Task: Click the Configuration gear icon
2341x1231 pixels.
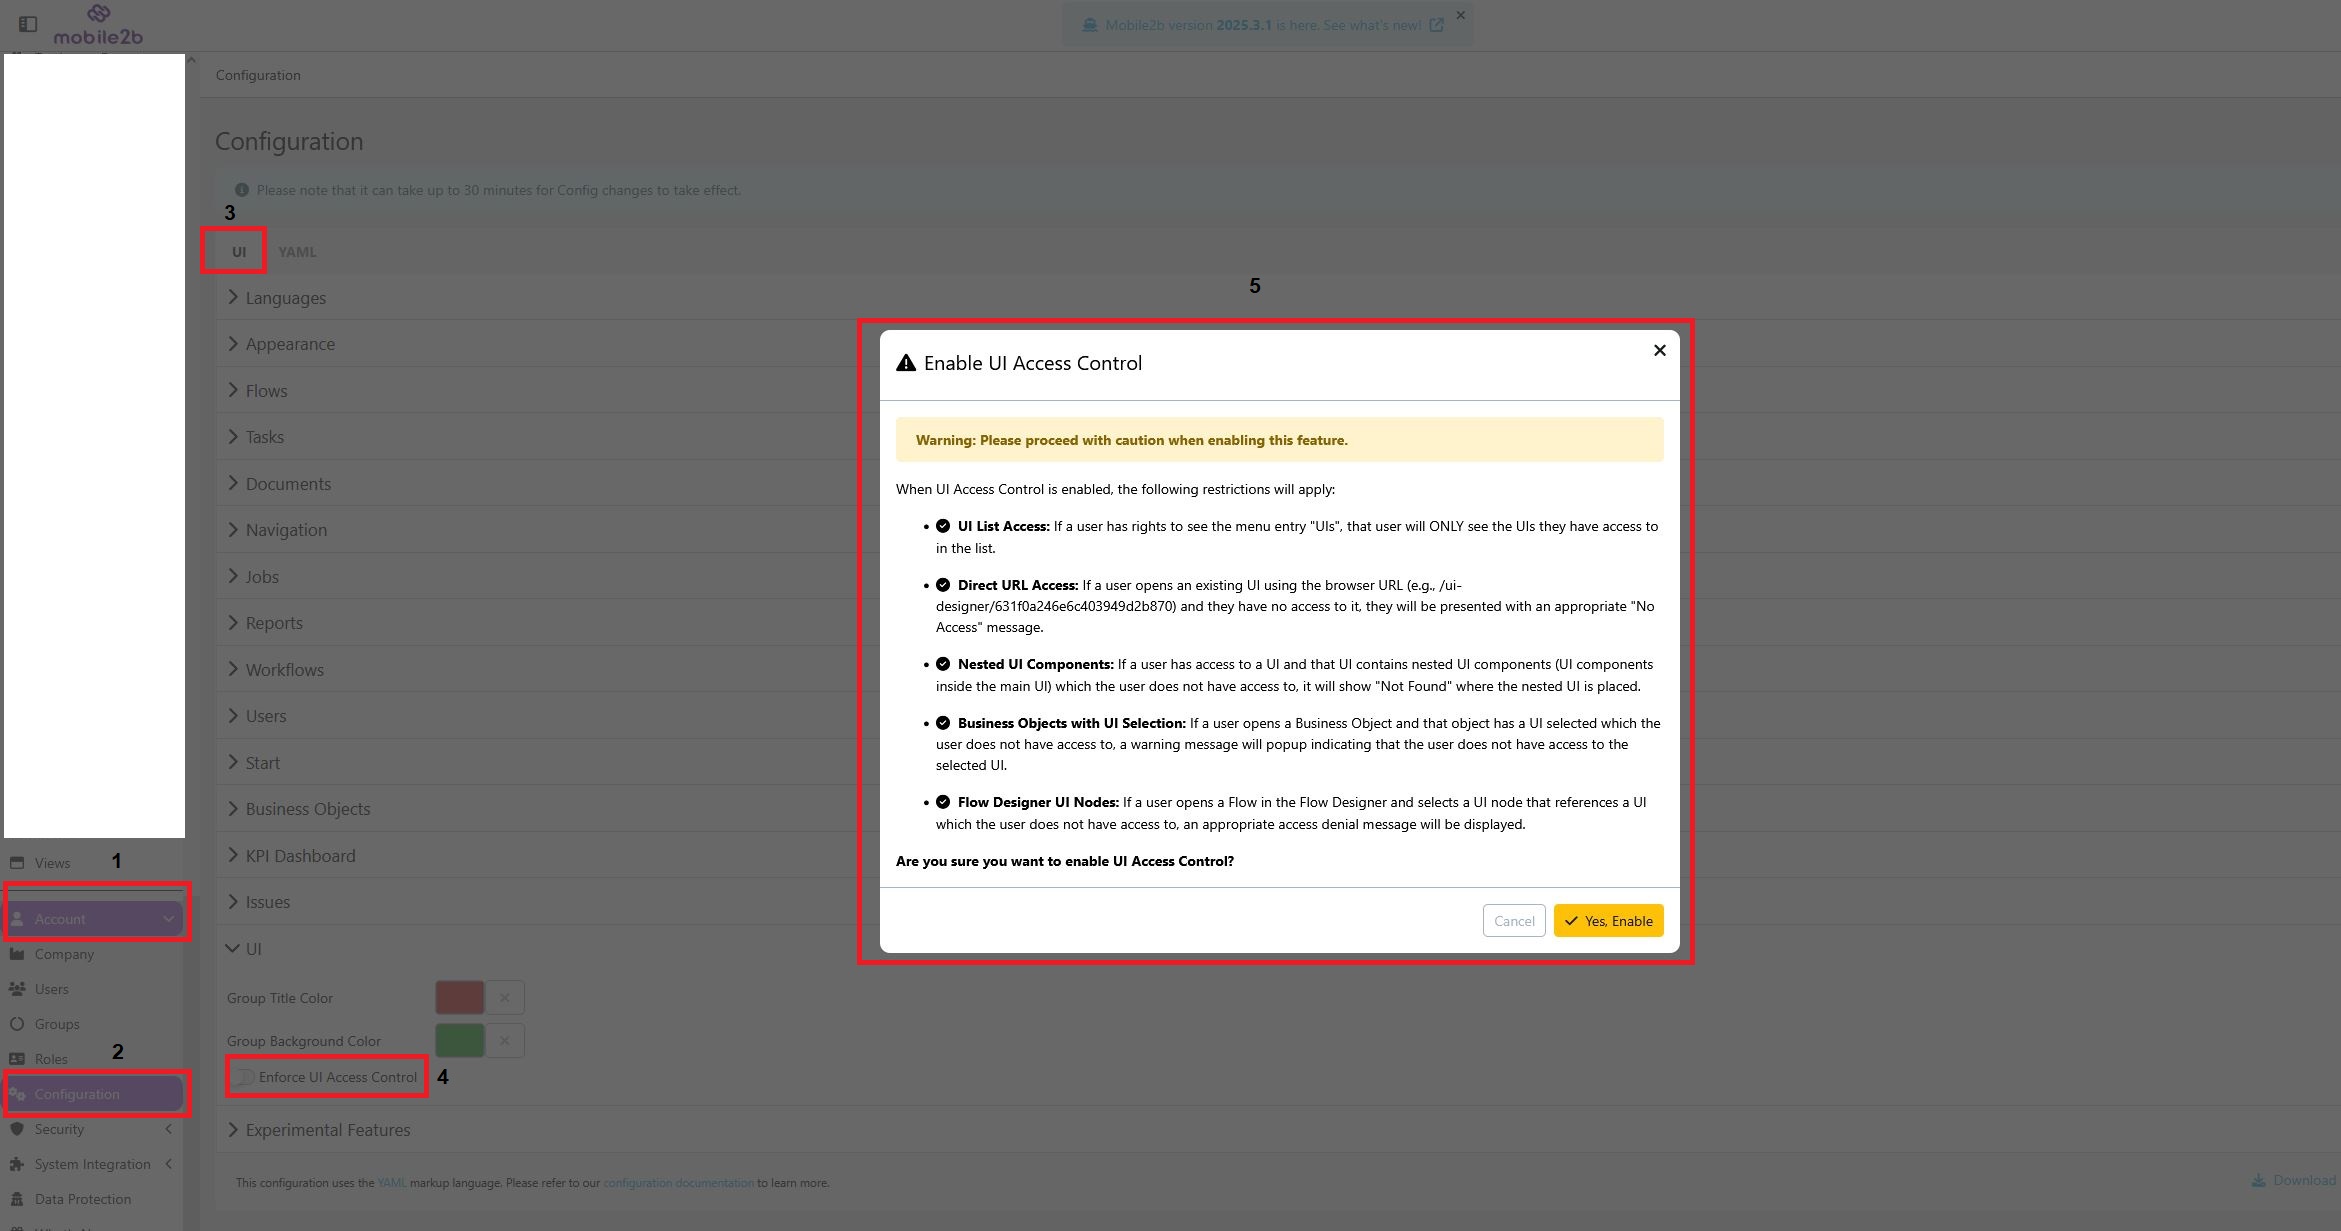Action: tap(18, 1093)
